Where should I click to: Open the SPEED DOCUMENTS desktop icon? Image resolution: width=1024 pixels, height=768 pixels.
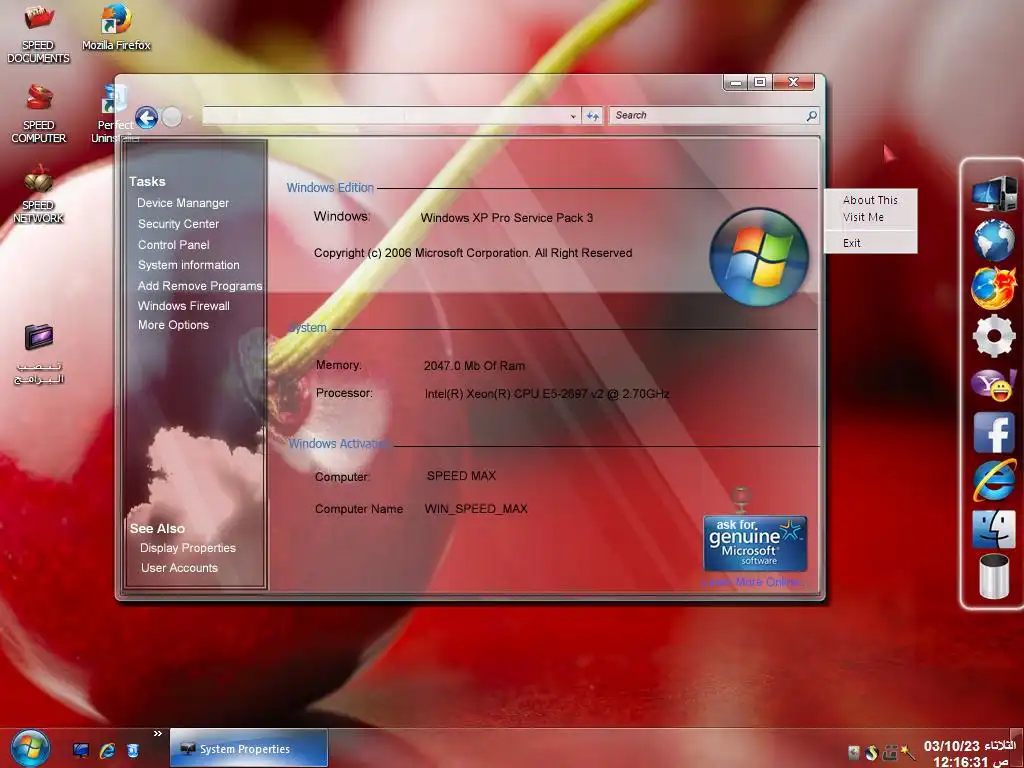pos(38,33)
